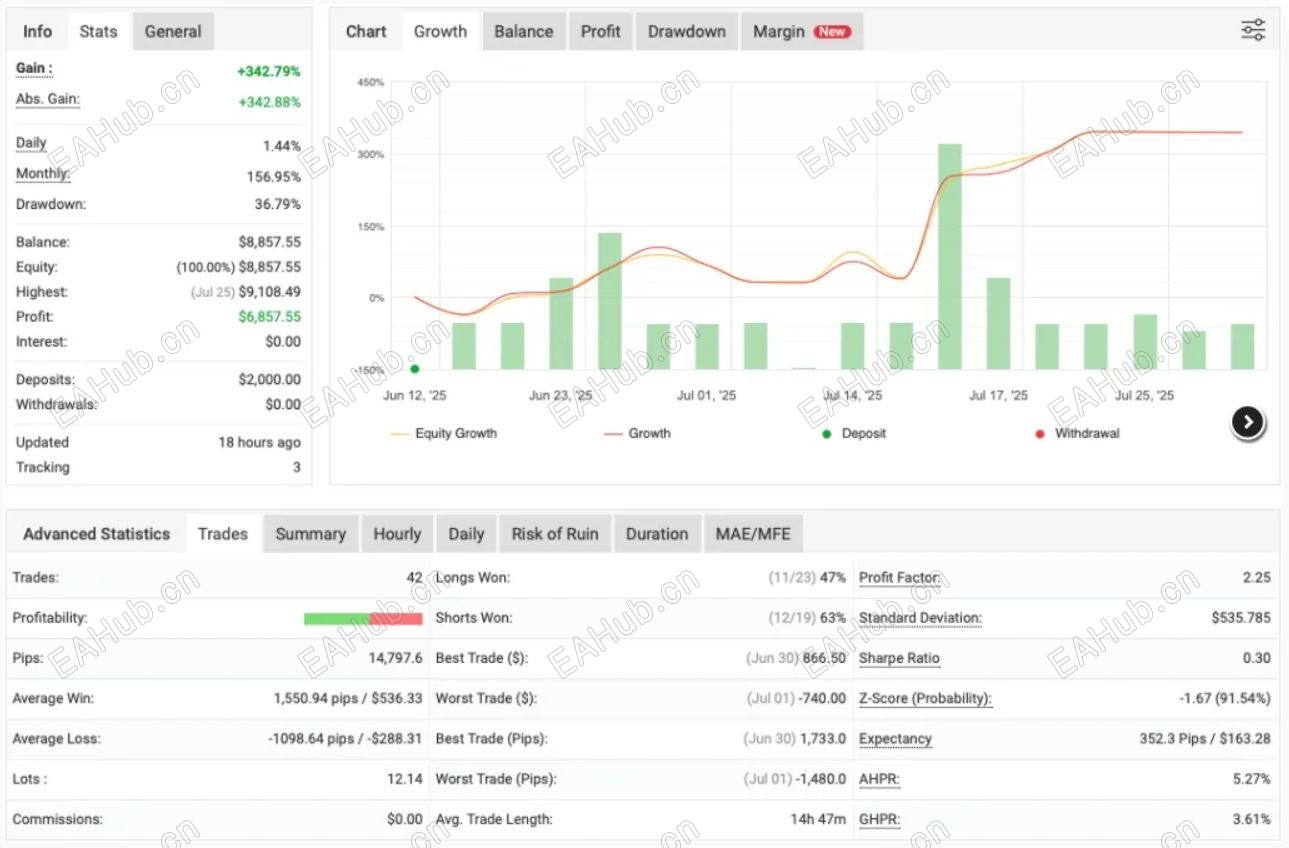1289x848 pixels.
Task: Toggle Equity Growth legend line
Action: 443,433
